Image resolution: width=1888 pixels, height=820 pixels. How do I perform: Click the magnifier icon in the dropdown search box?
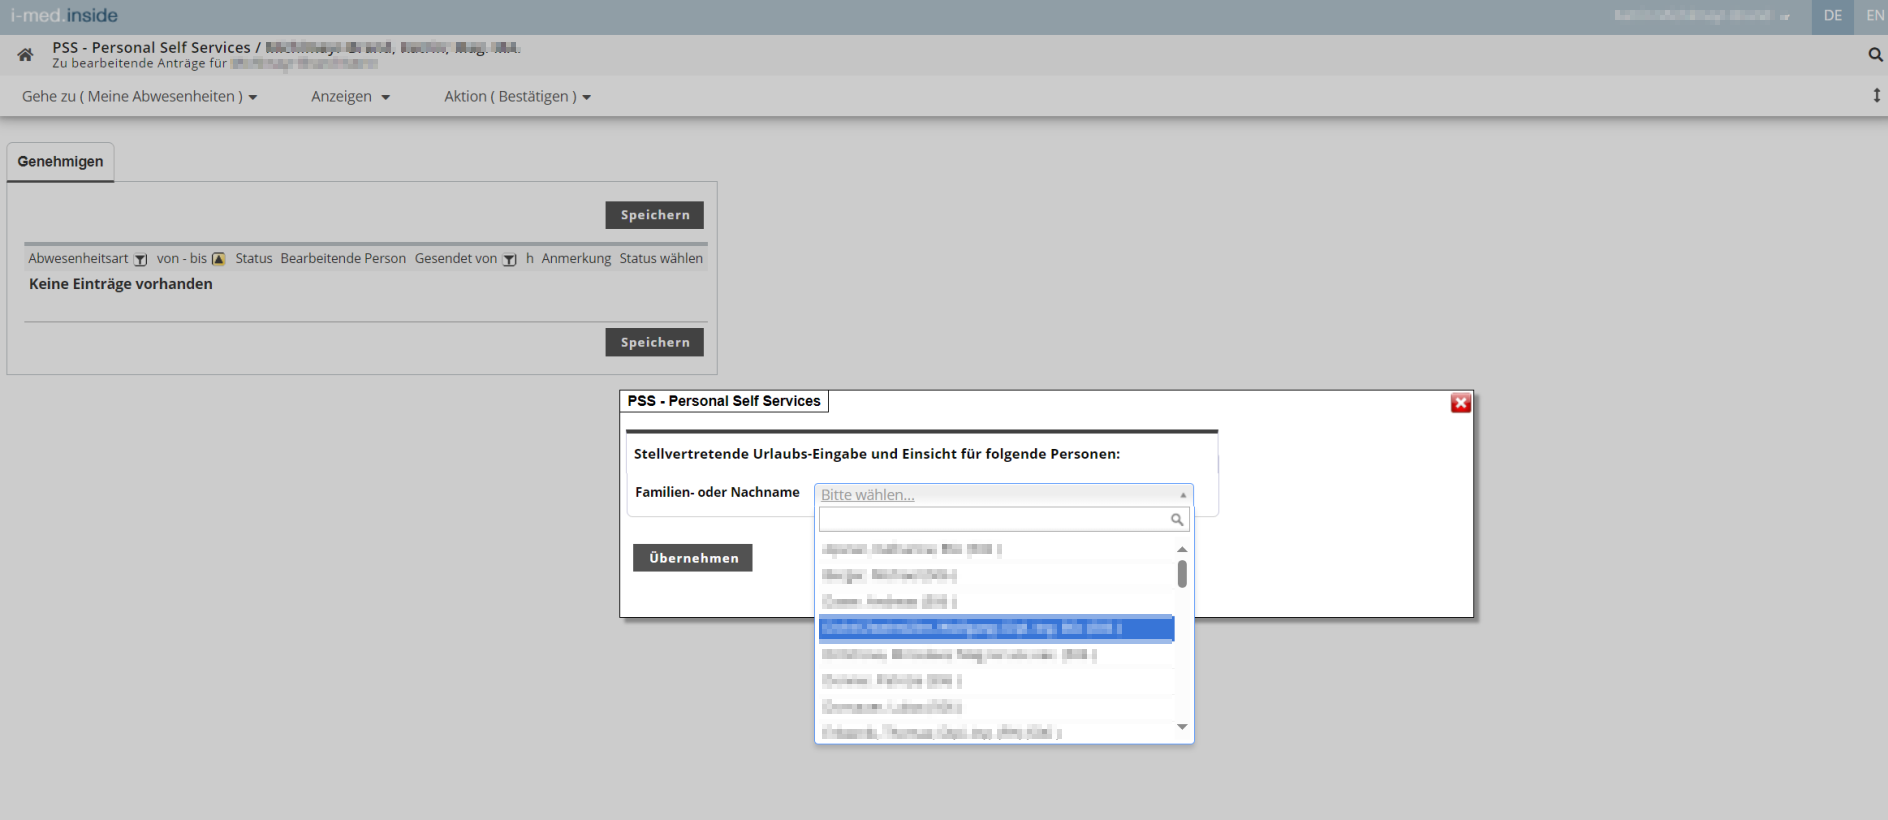[1177, 520]
